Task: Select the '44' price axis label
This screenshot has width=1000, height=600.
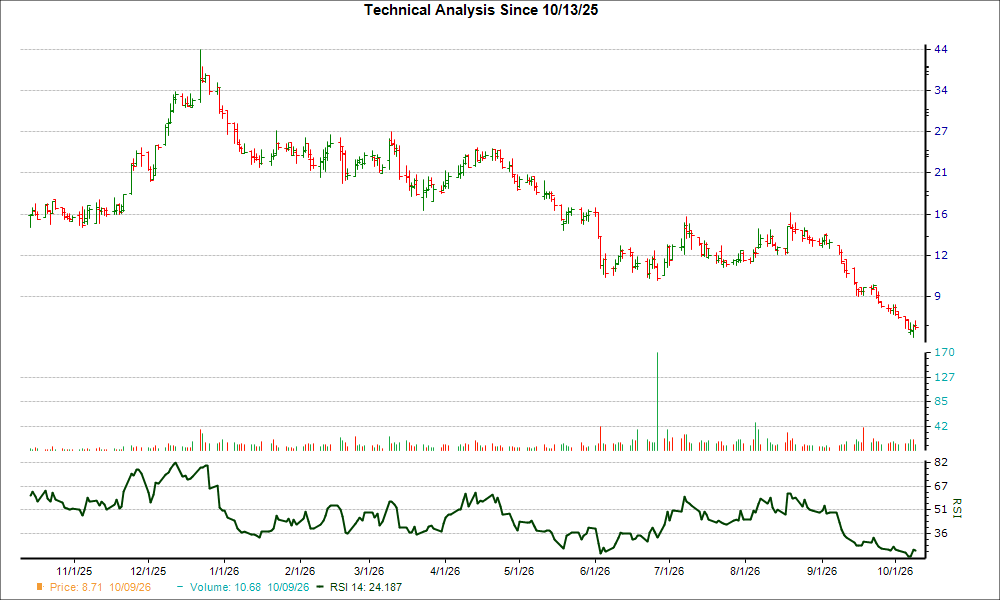Action: coord(941,50)
